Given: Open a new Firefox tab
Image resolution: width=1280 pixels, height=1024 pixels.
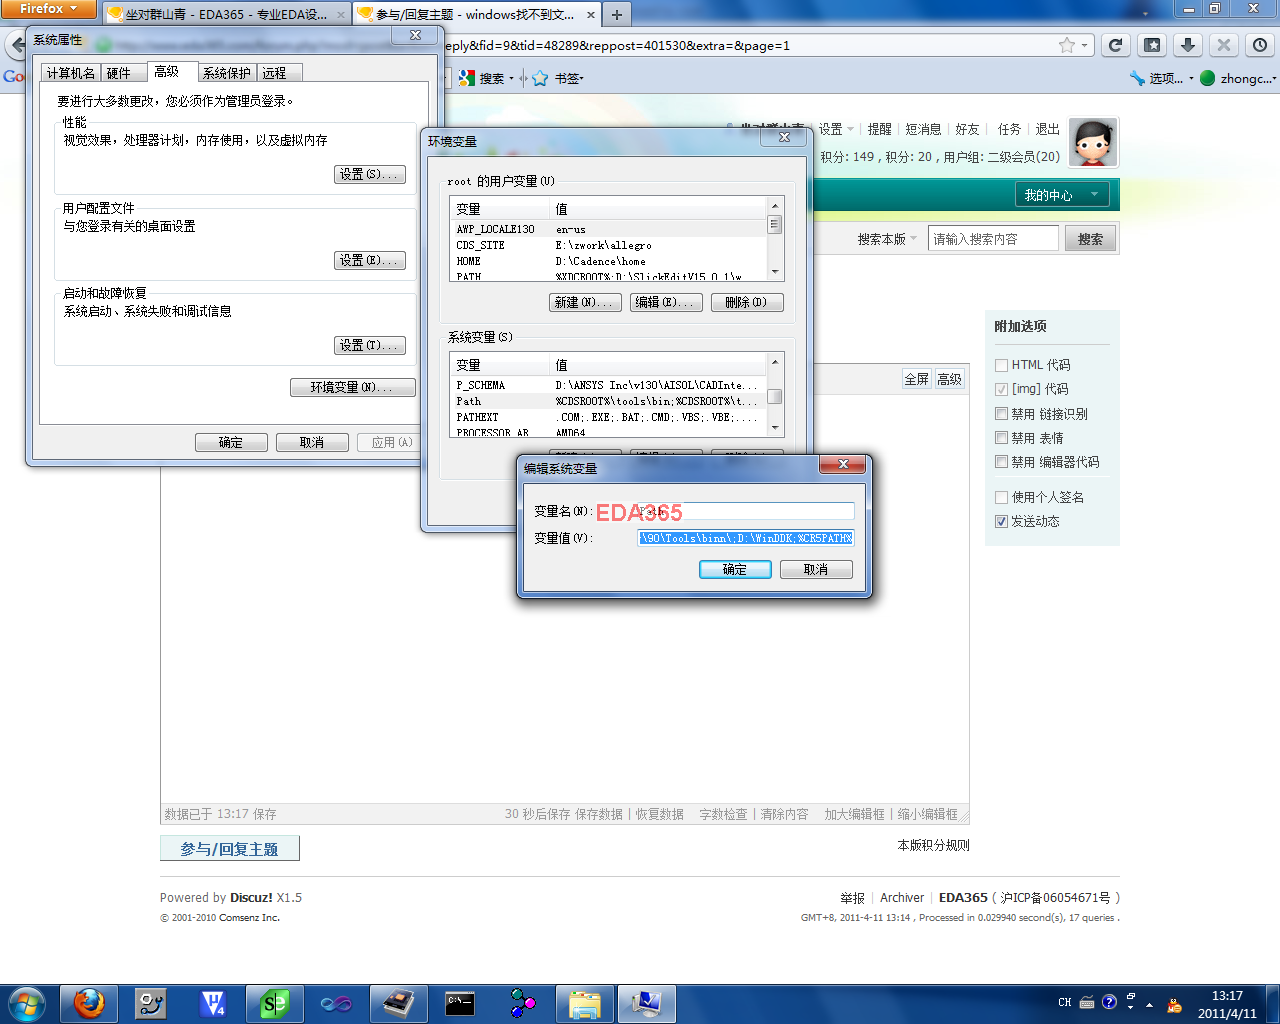Looking at the screenshot, I should [x=617, y=15].
